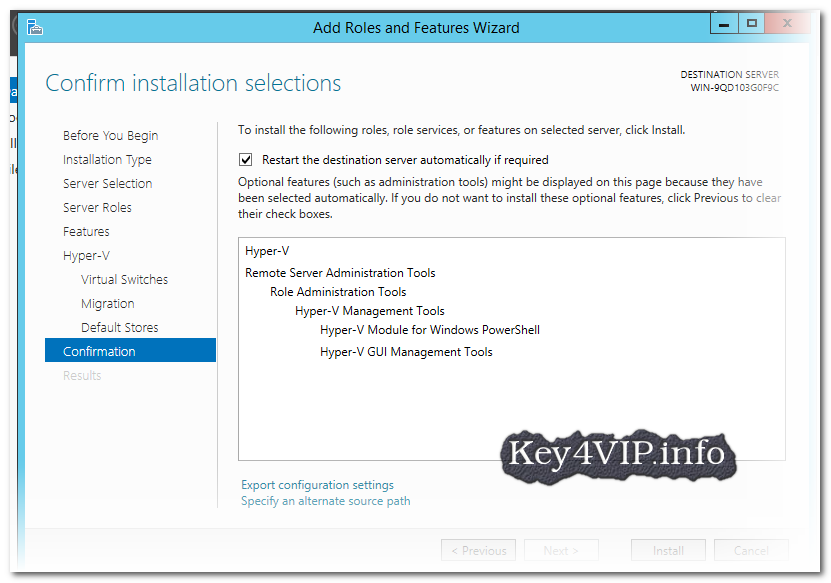Click Export configuration settings link
The height and width of the screenshot is (583, 831).
[317, 485]
